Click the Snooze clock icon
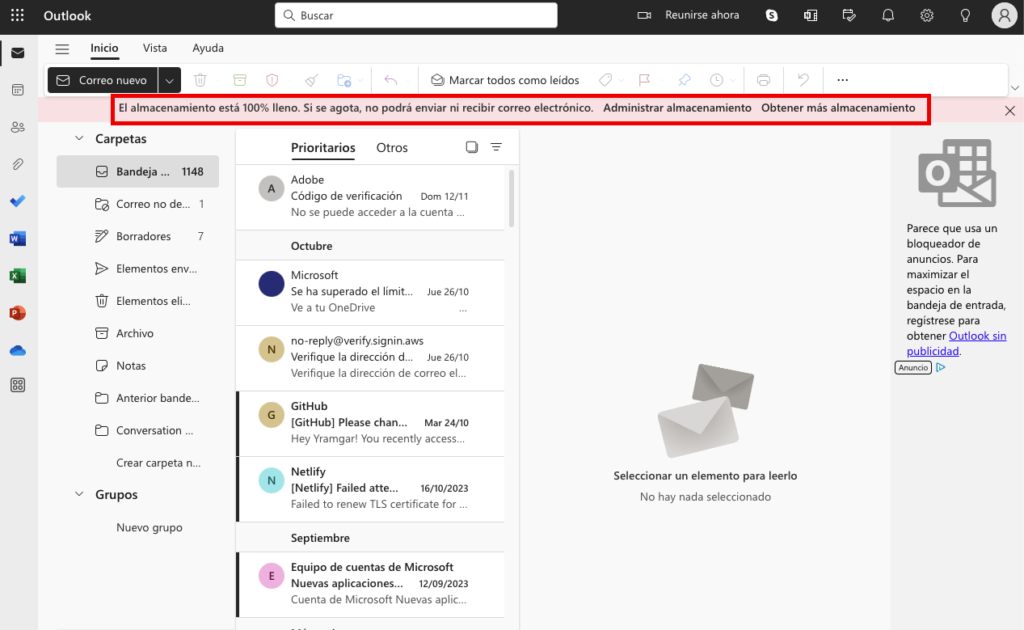Image resolution: width=1024 pixels, height=630 pixels. [716, 80]
